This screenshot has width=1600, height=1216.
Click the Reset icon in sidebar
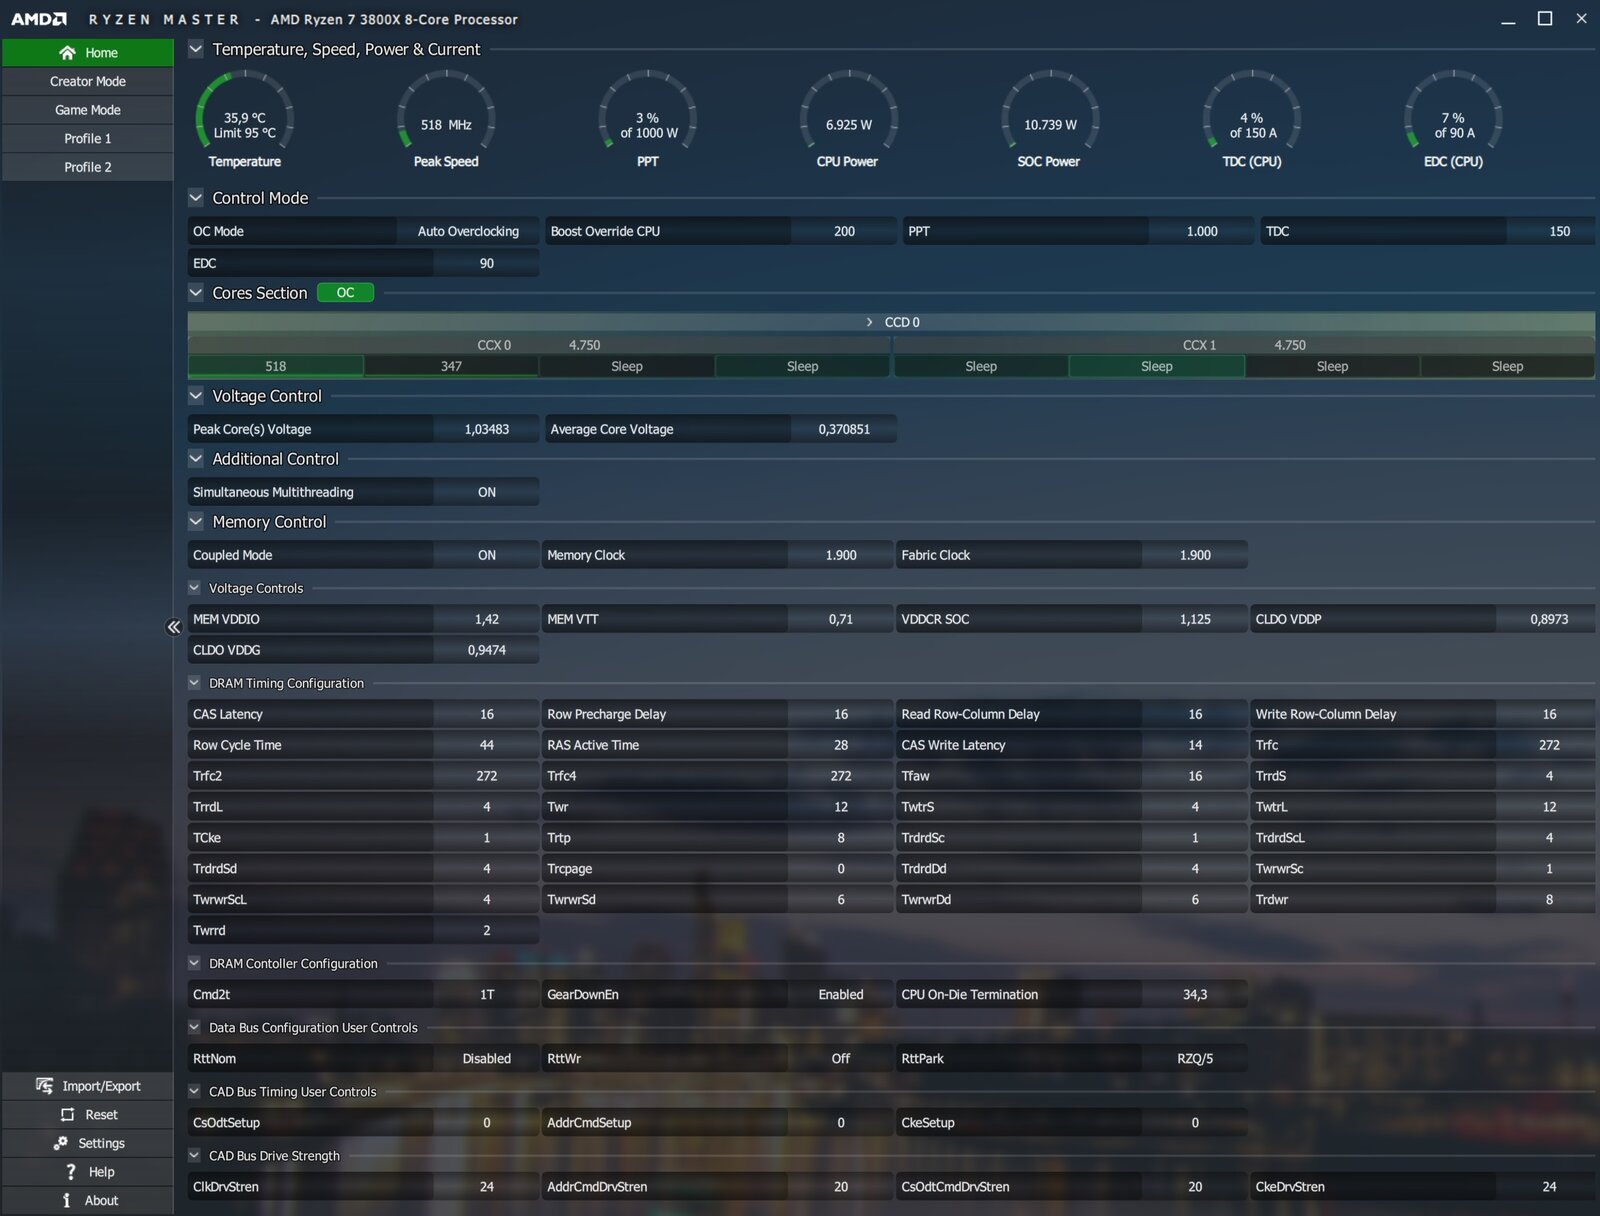[x=67, y=1114]
